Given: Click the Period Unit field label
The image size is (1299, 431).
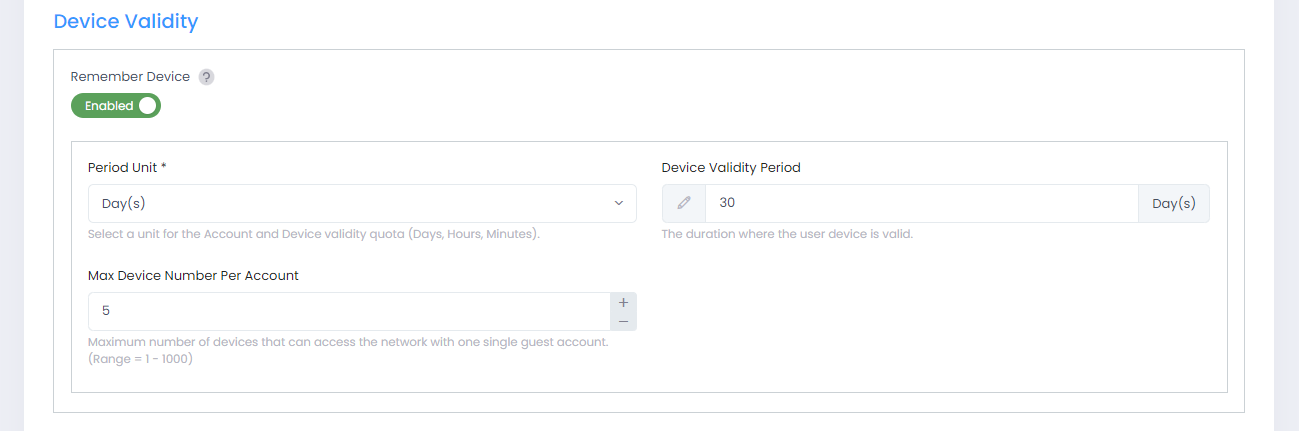Looking at the screenshot, I should (127, 168).
